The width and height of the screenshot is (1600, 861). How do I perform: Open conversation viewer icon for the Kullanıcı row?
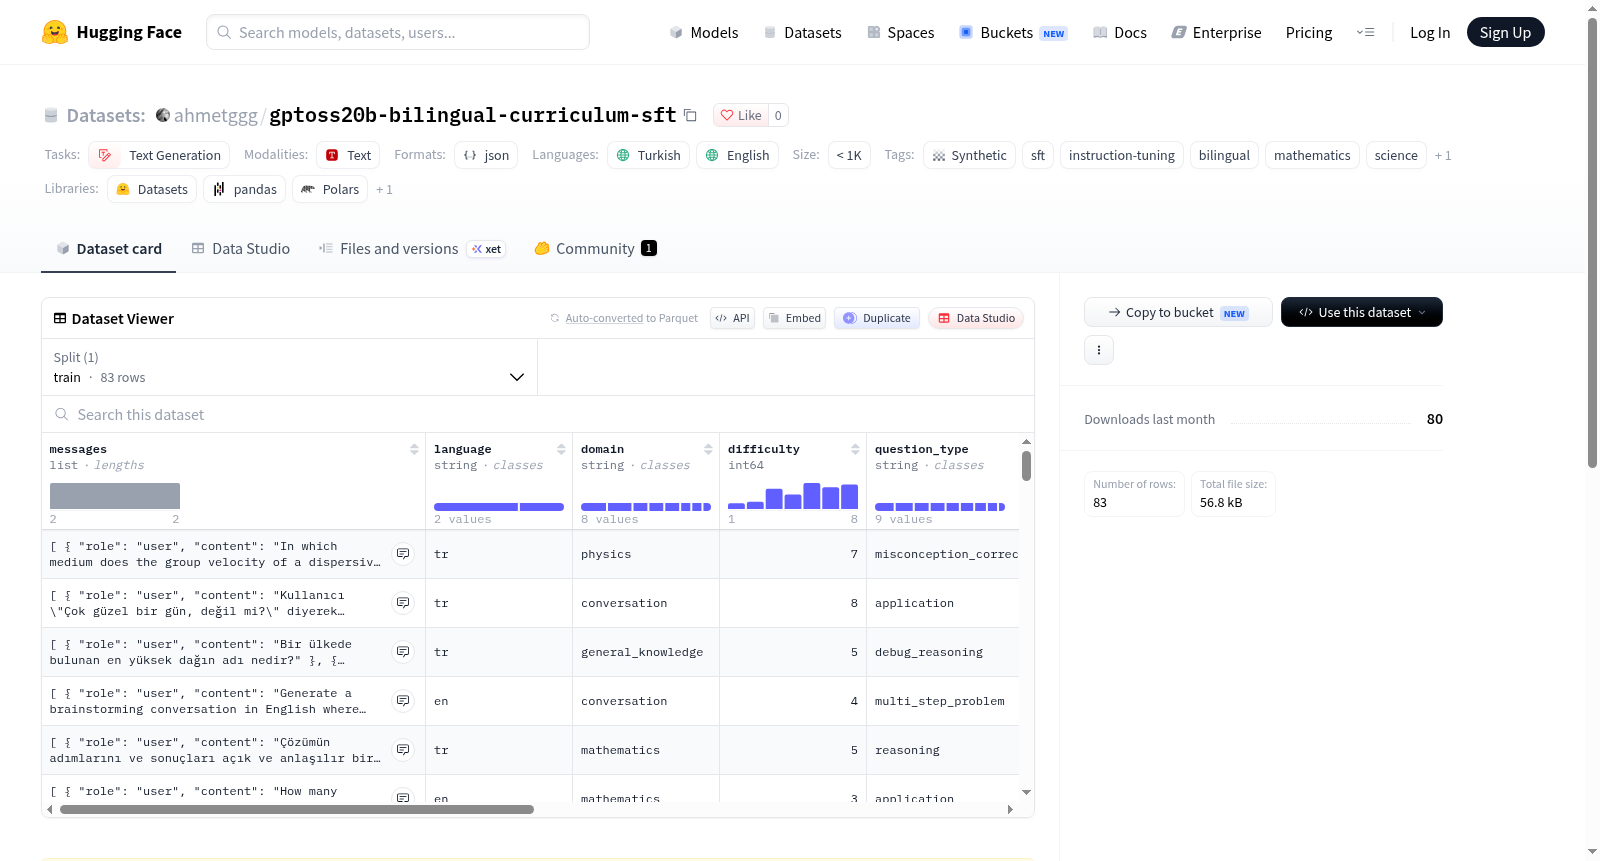403,603
